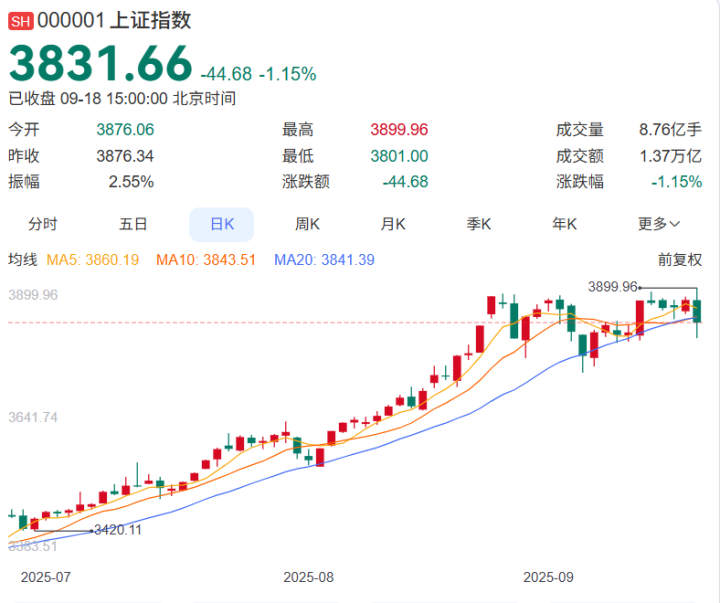Show the 年K yearly chart
The height and width of the screenshot is (603, 720).
(564, 224)
